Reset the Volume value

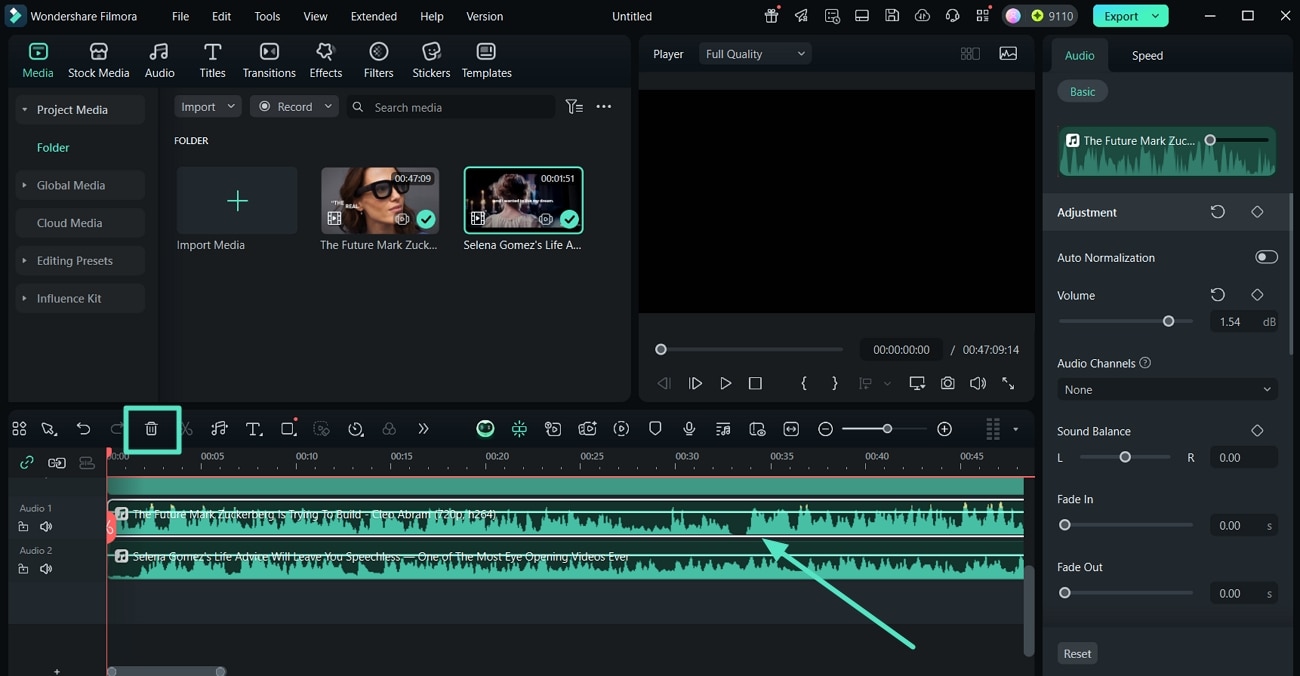[1217, 295]
